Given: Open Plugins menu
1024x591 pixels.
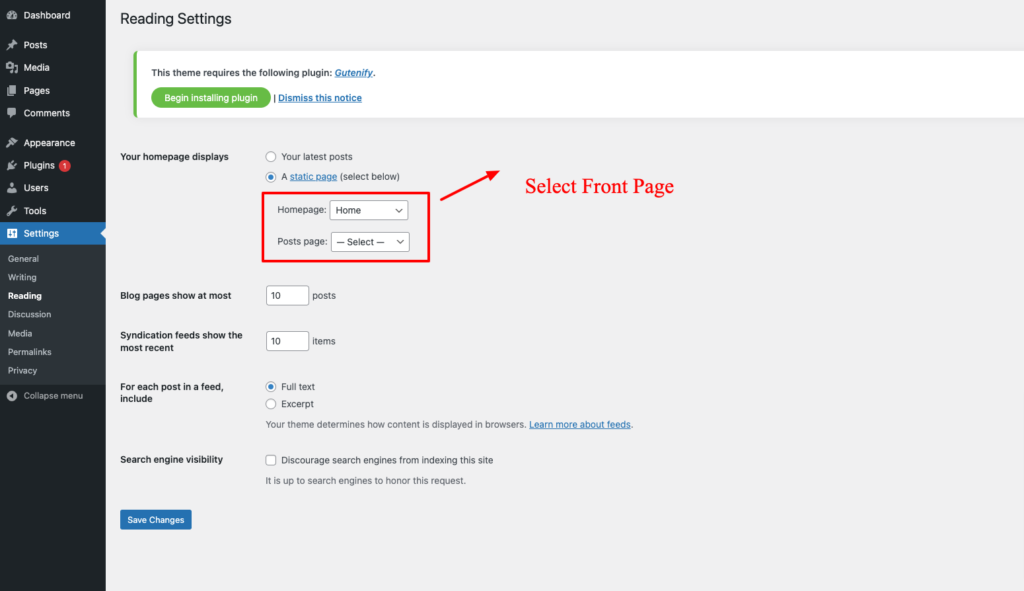Looking at the screenshot, I should (39, 165).
